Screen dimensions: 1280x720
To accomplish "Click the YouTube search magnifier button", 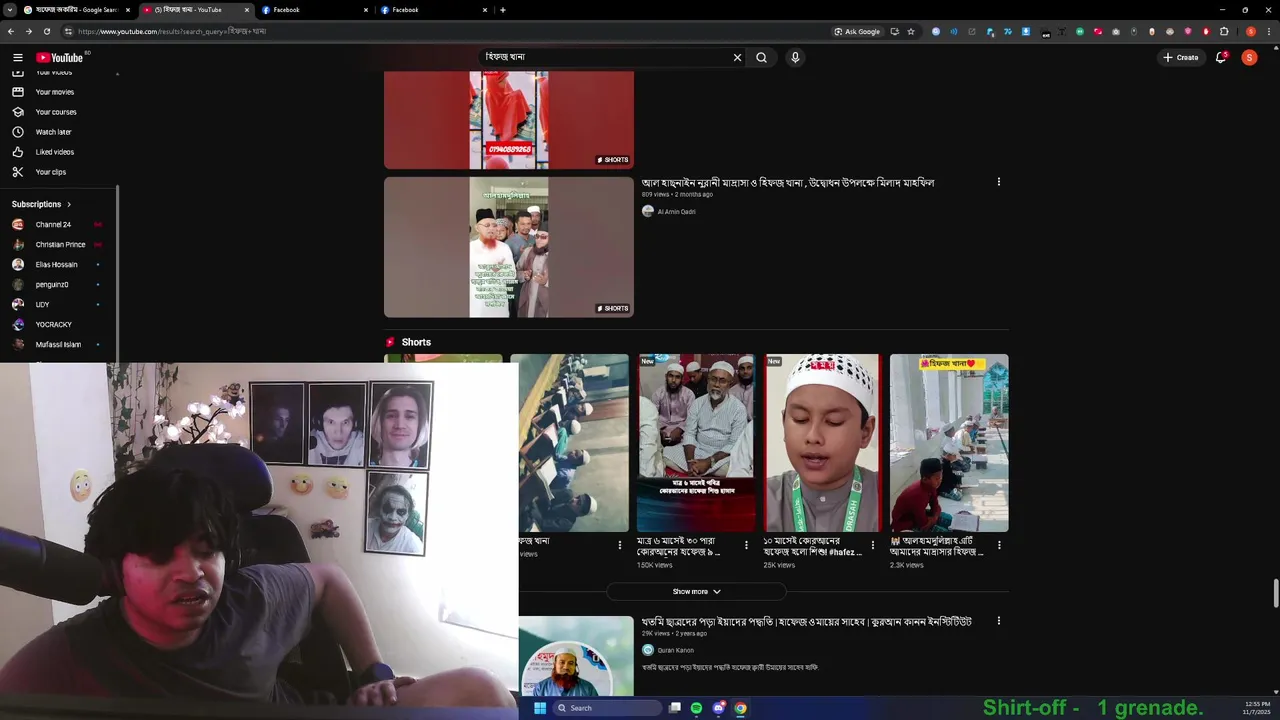I will coord(761,57).
